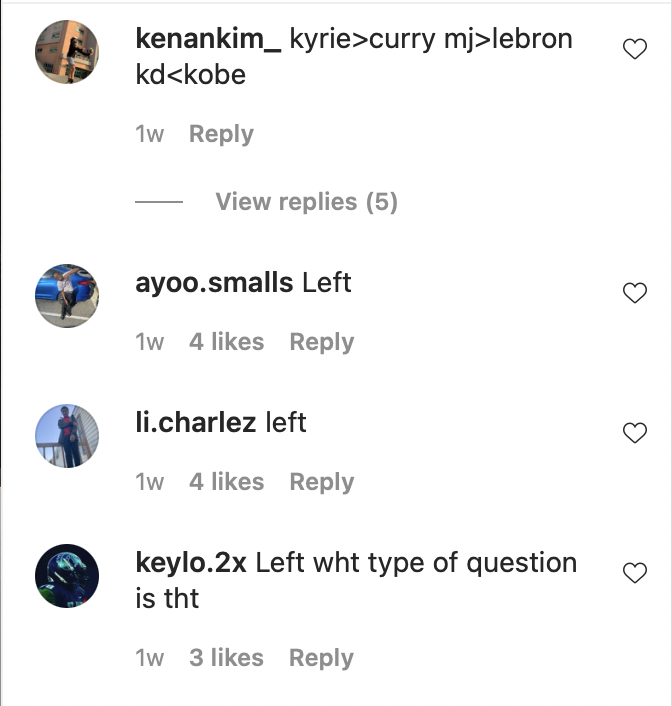Open keylo.2x helmet profile picture
Image resolution: width=672 pixels, height=706 pixels.
pyautogui.click(x=67, y=576)
